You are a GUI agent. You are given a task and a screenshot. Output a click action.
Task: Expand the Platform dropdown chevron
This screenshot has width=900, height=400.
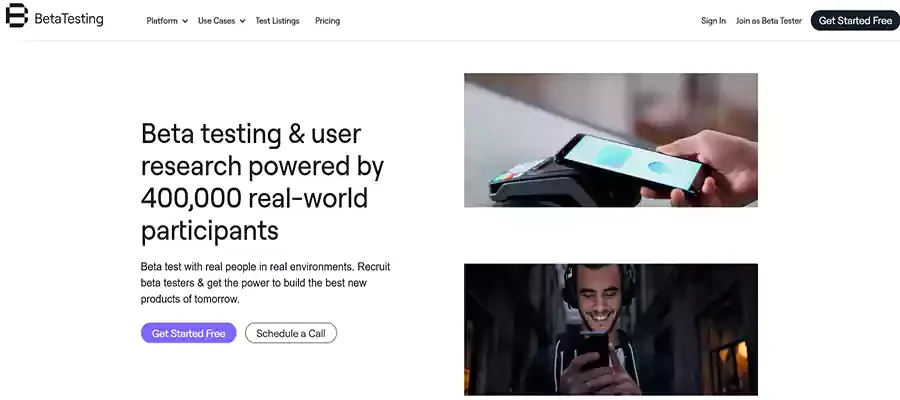click(185, 21)
